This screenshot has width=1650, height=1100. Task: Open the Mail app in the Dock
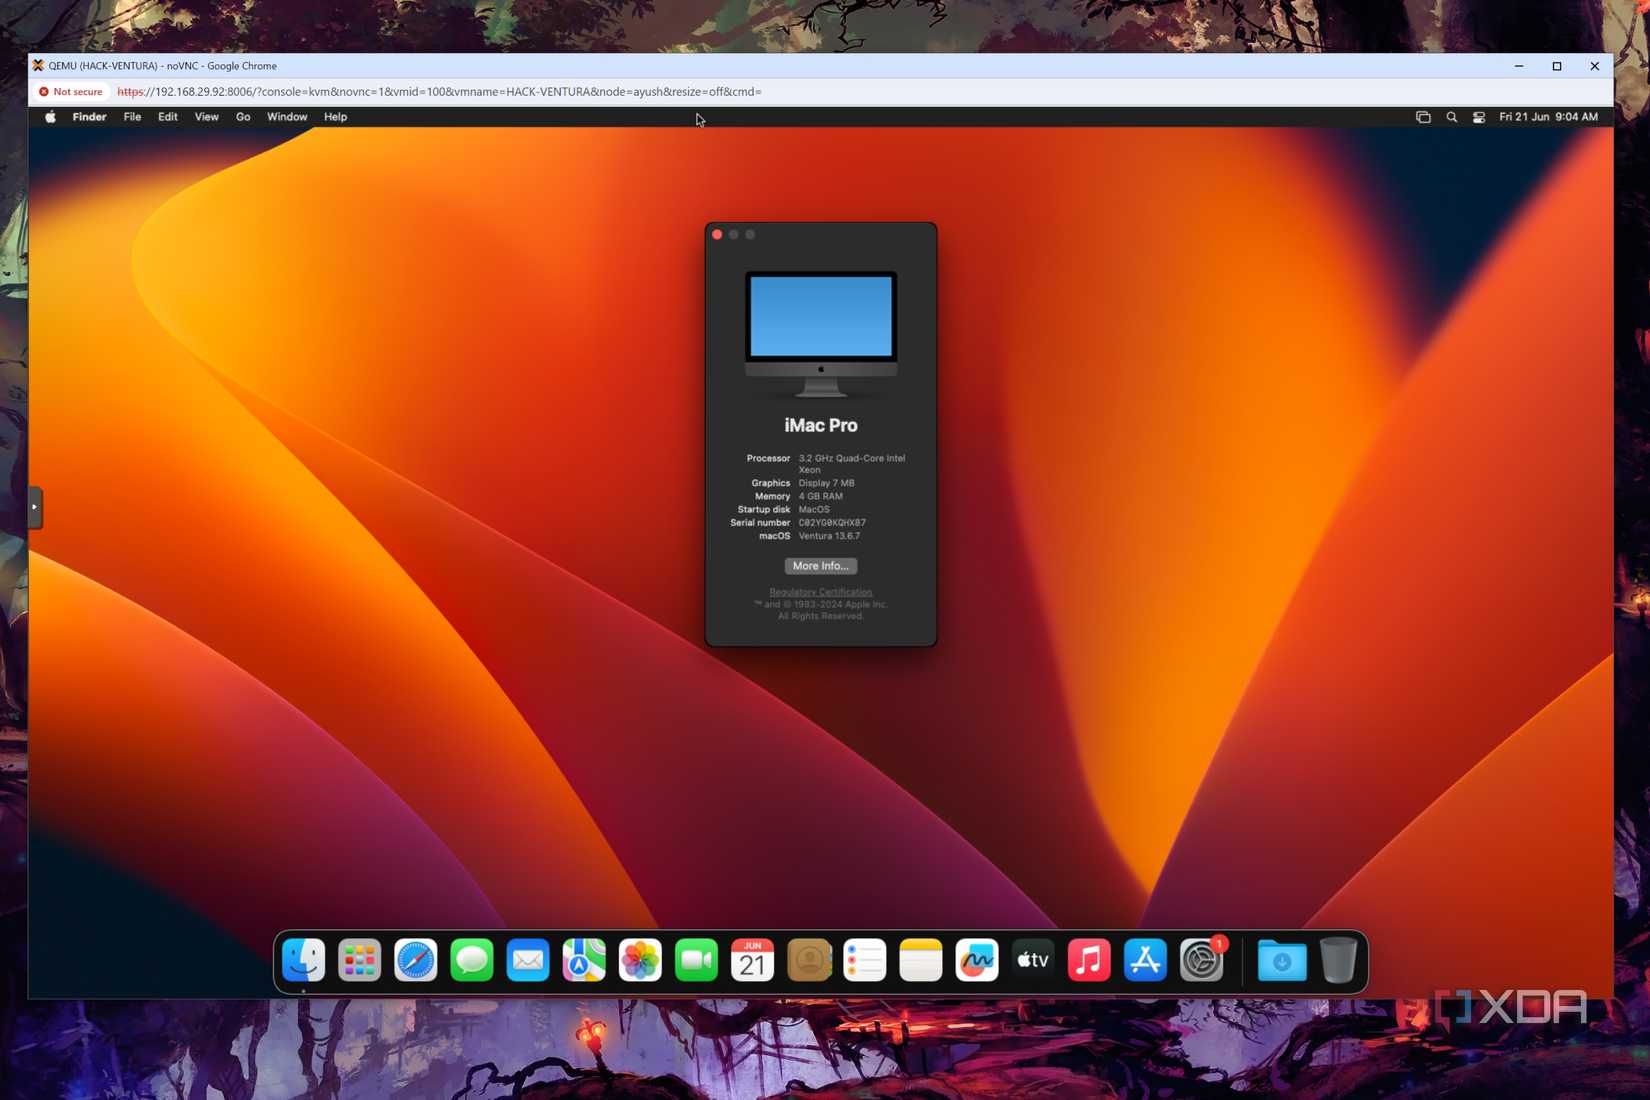pyautogui.click(x=528, y=961)
